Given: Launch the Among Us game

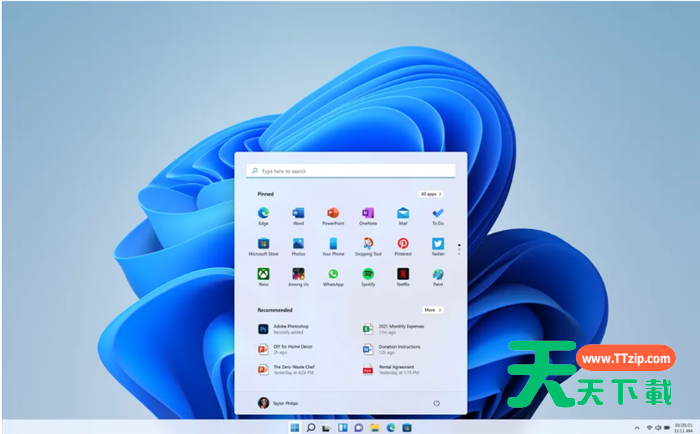Looking at the screenshot, I should coord(298,277).
